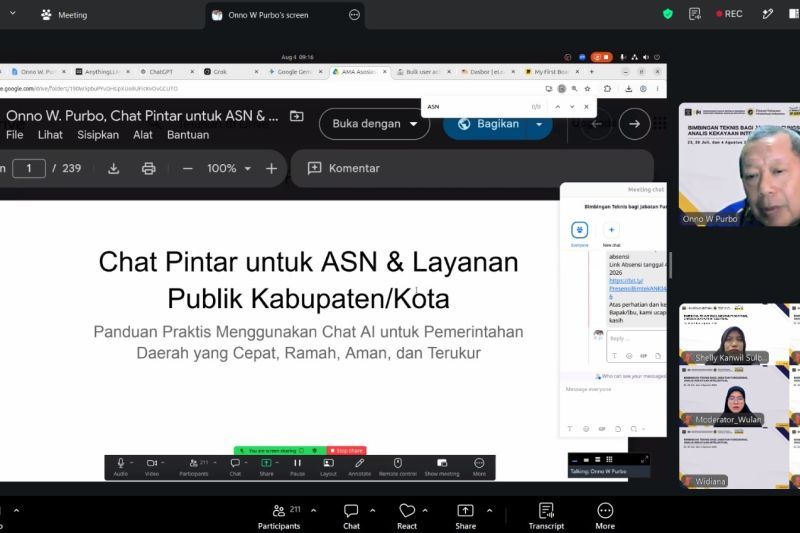Click the move-to-folder icon beside the title
The image size is (800, 533).
click(x=296, y=116)
